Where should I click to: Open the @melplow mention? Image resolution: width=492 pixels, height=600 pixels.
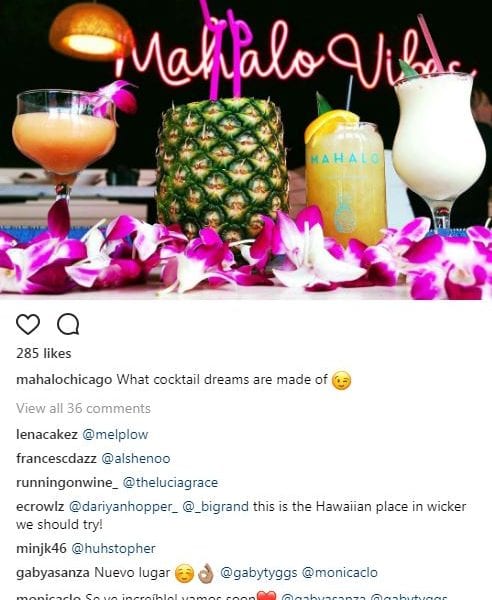coord(115,435)
